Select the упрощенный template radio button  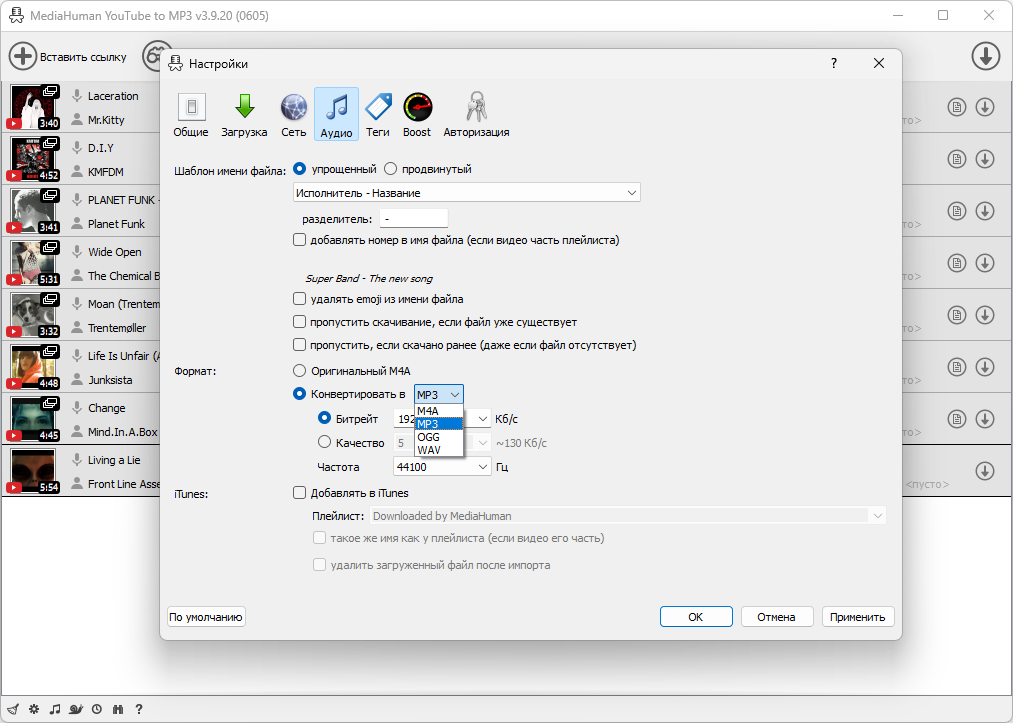tap(300, 169)
